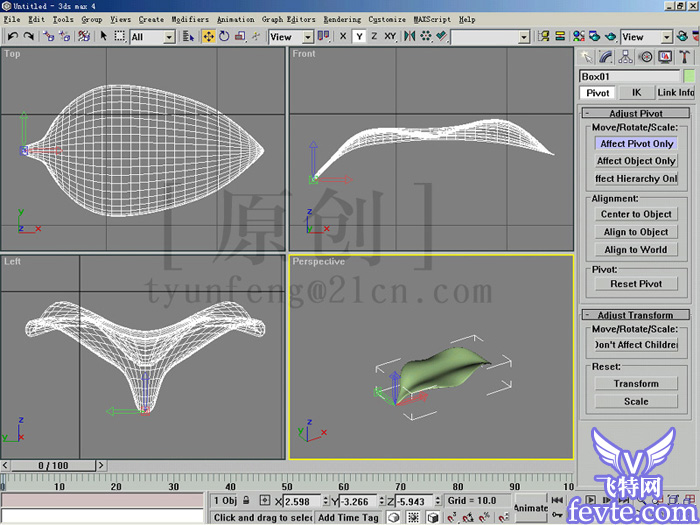Toggle the Animate button

530,508
